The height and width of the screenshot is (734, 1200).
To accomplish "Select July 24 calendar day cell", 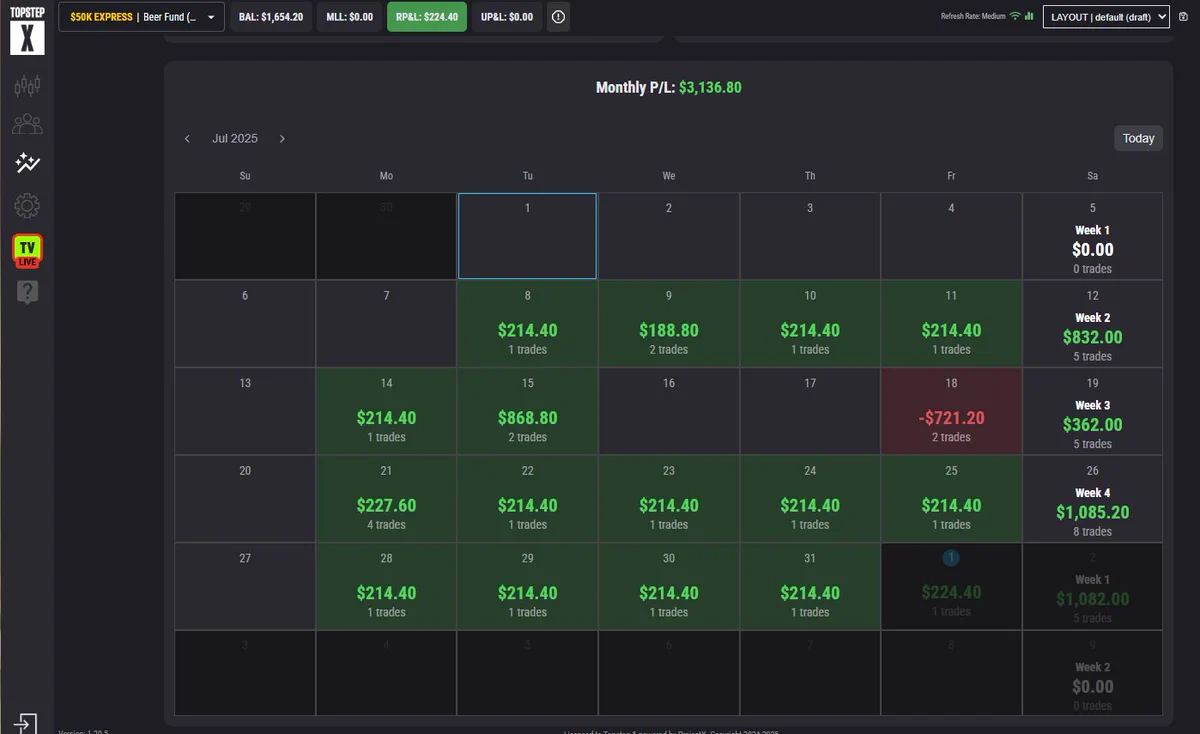I will click(x=810, y=498).
